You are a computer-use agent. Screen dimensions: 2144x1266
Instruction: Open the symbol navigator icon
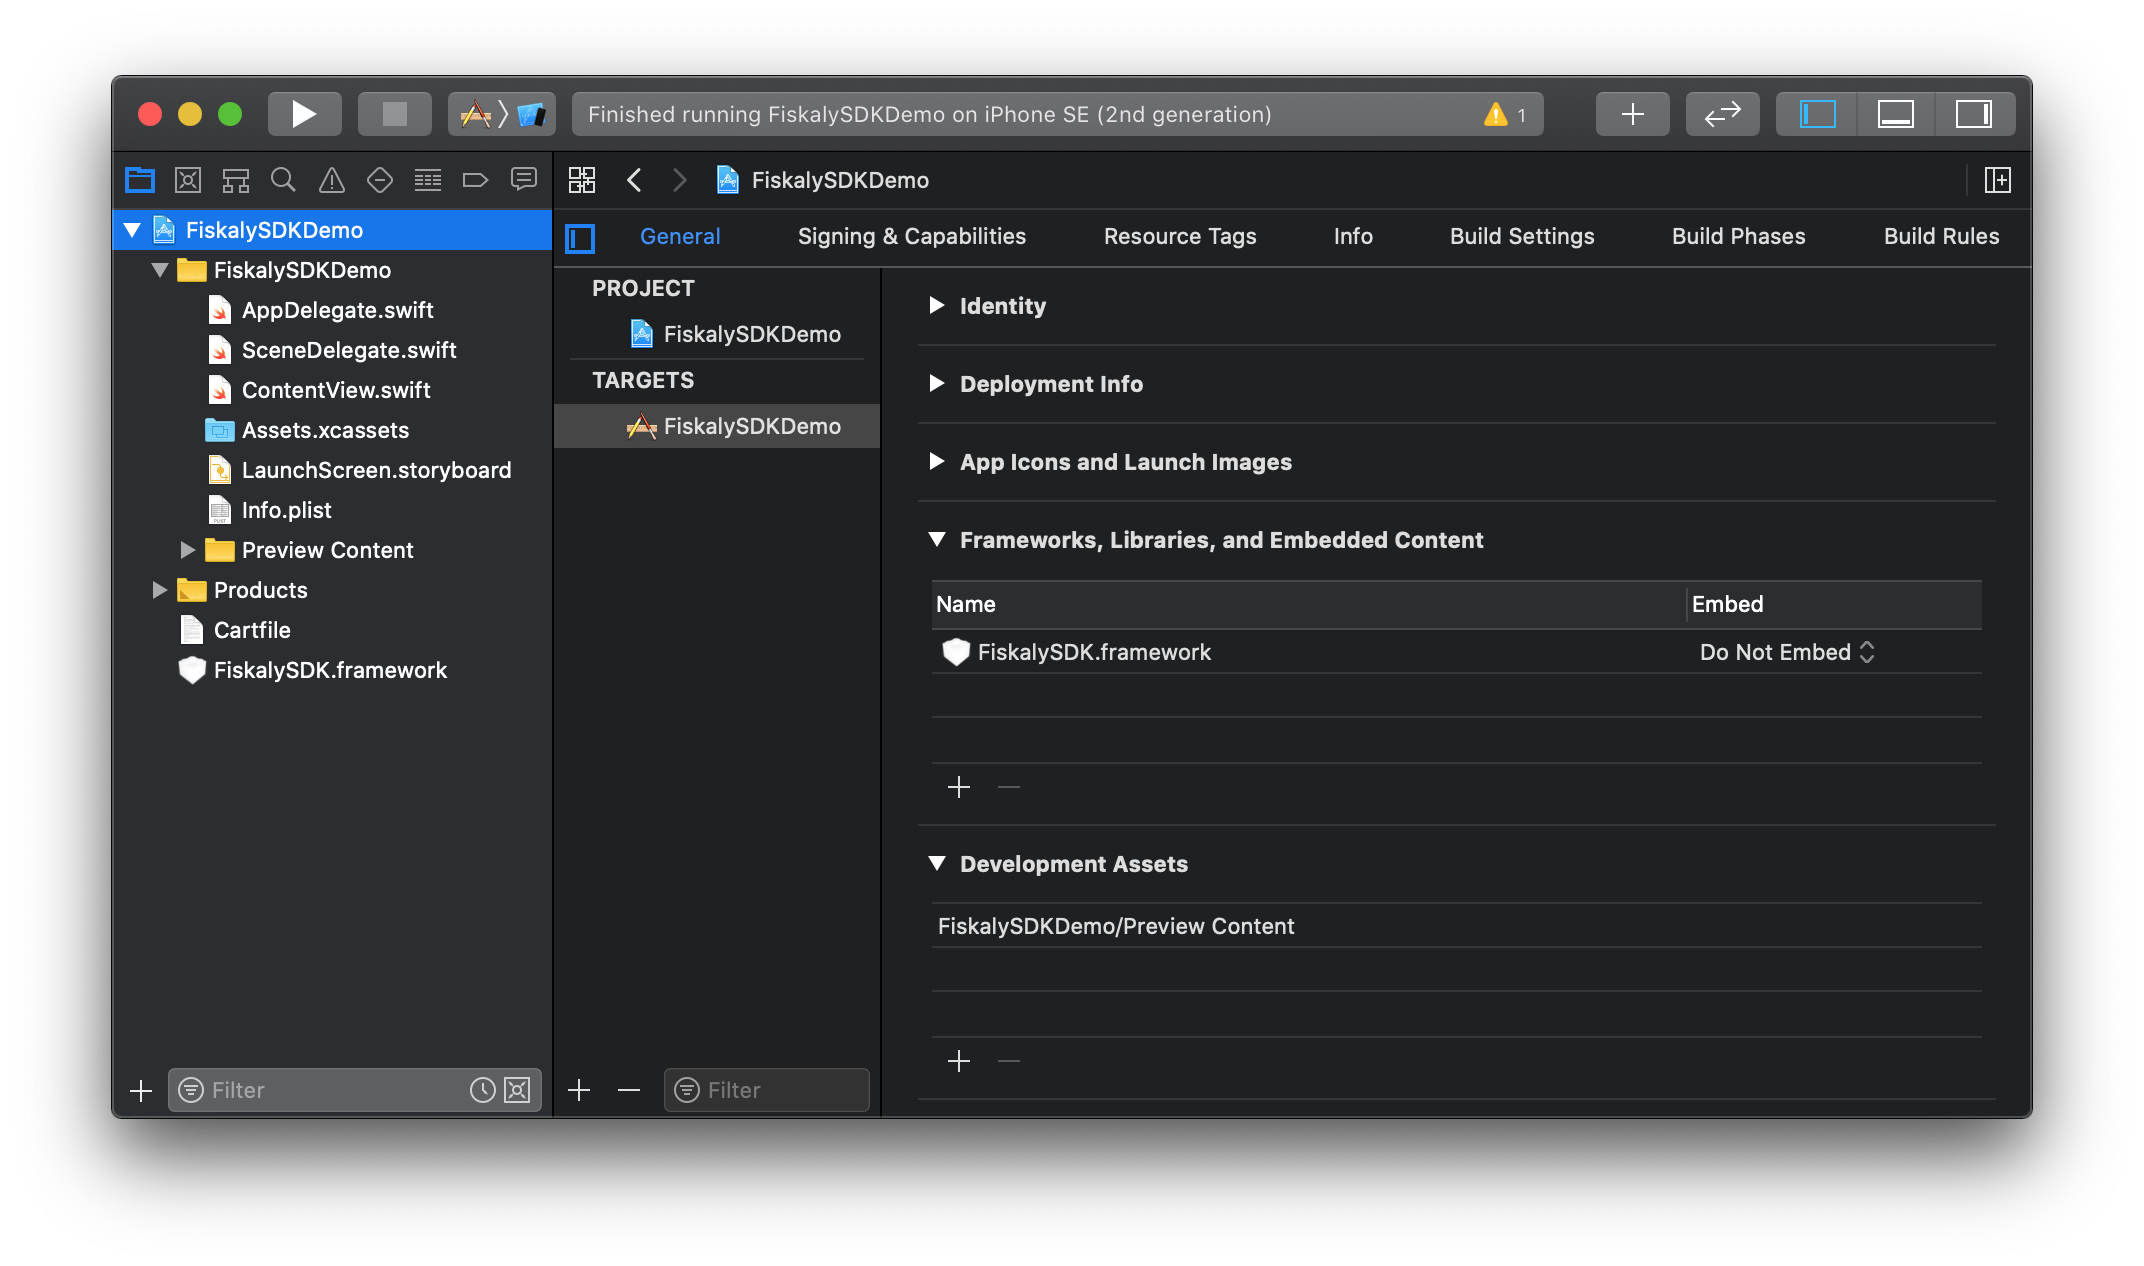point(236,180)
